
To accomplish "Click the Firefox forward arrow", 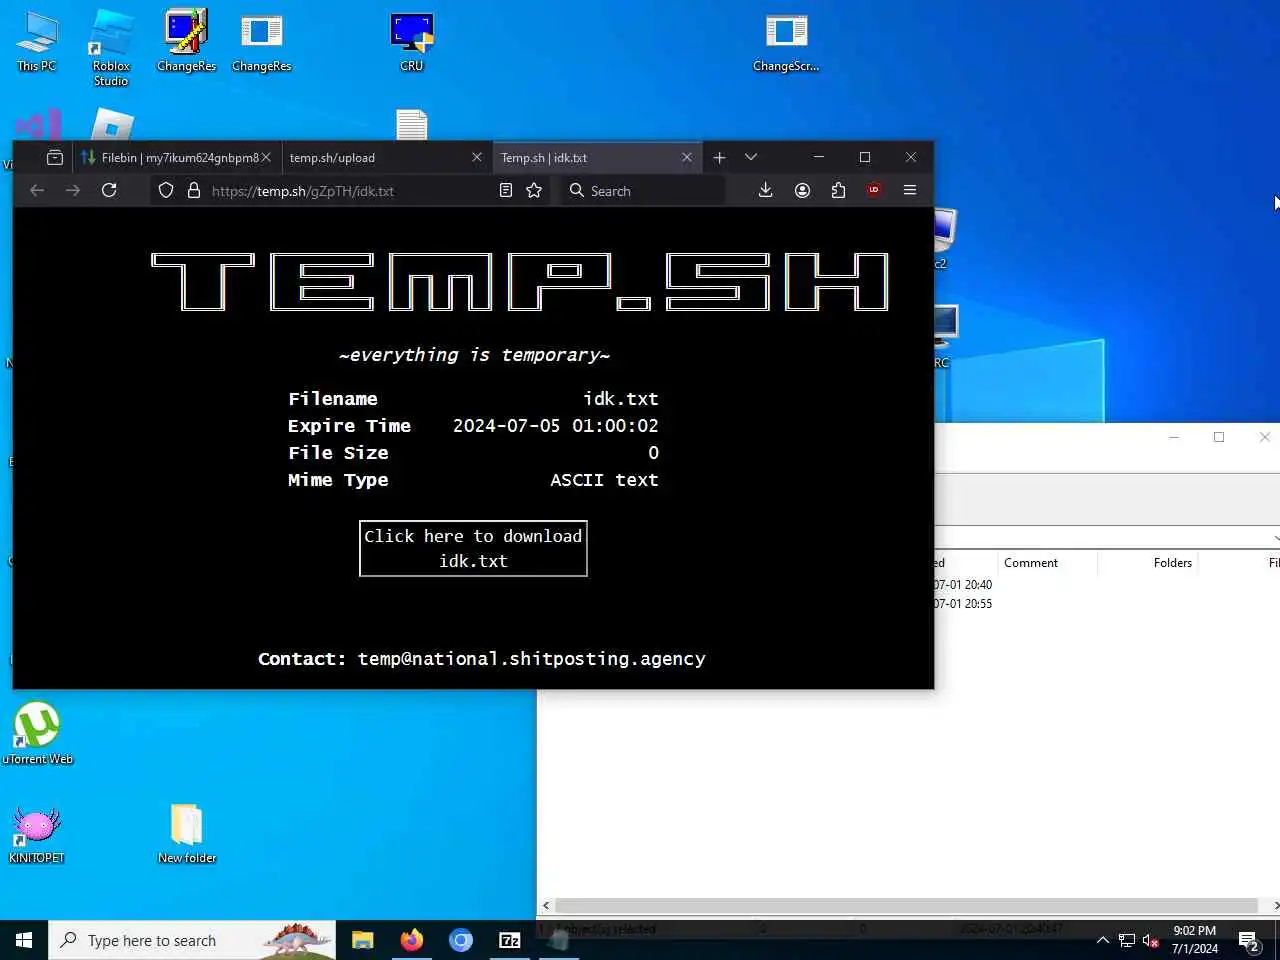I will click(x=73, y=190).
